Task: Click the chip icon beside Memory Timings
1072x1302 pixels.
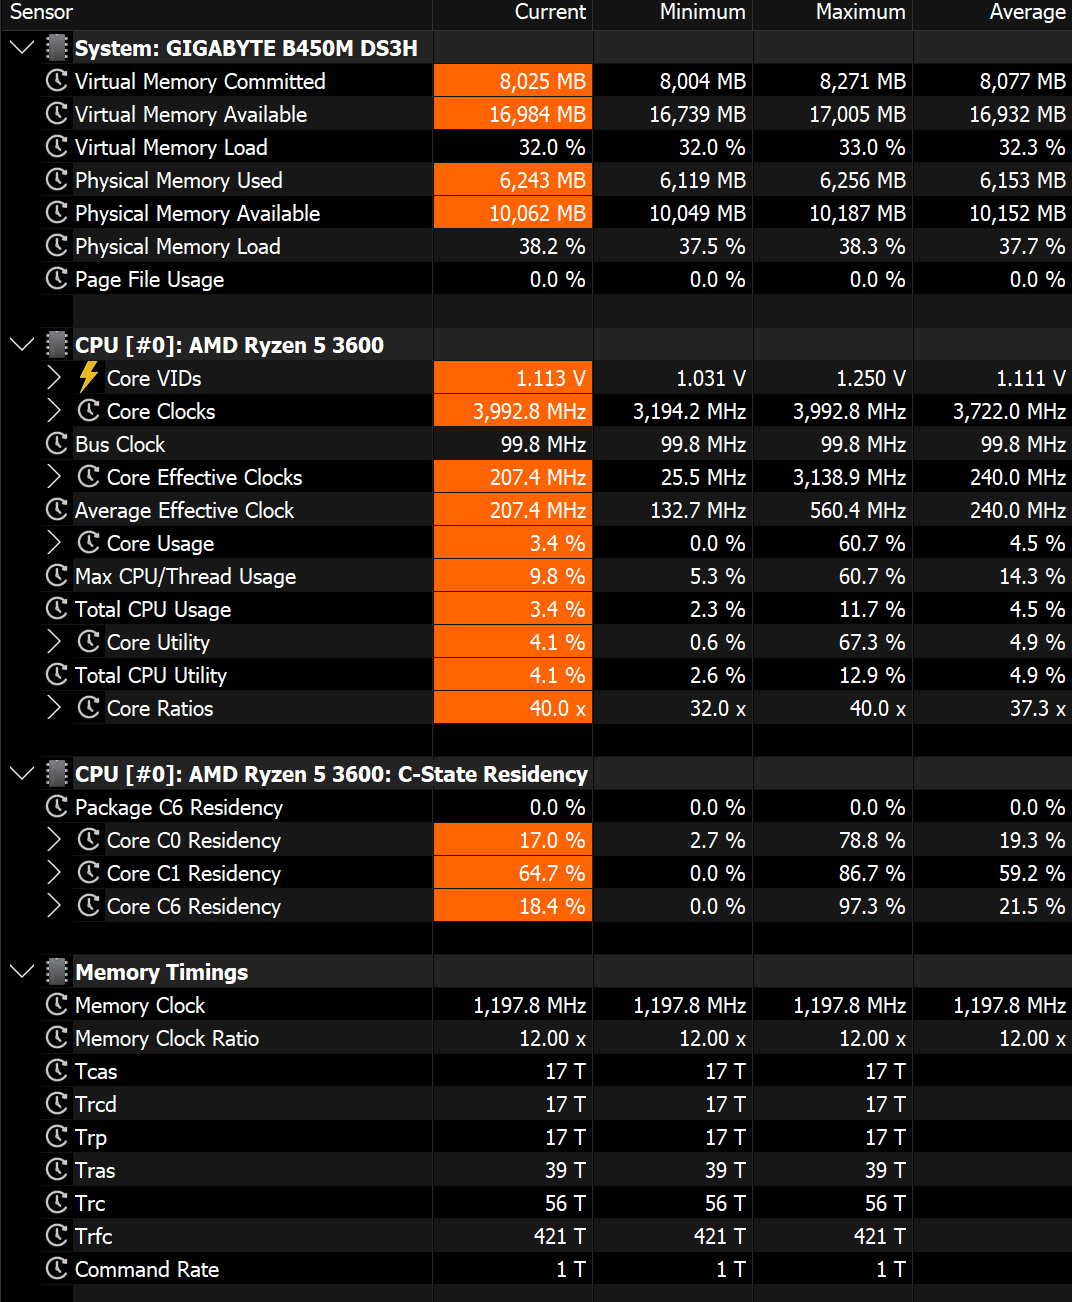Action: pyautogui.click(x=57, y=972)
